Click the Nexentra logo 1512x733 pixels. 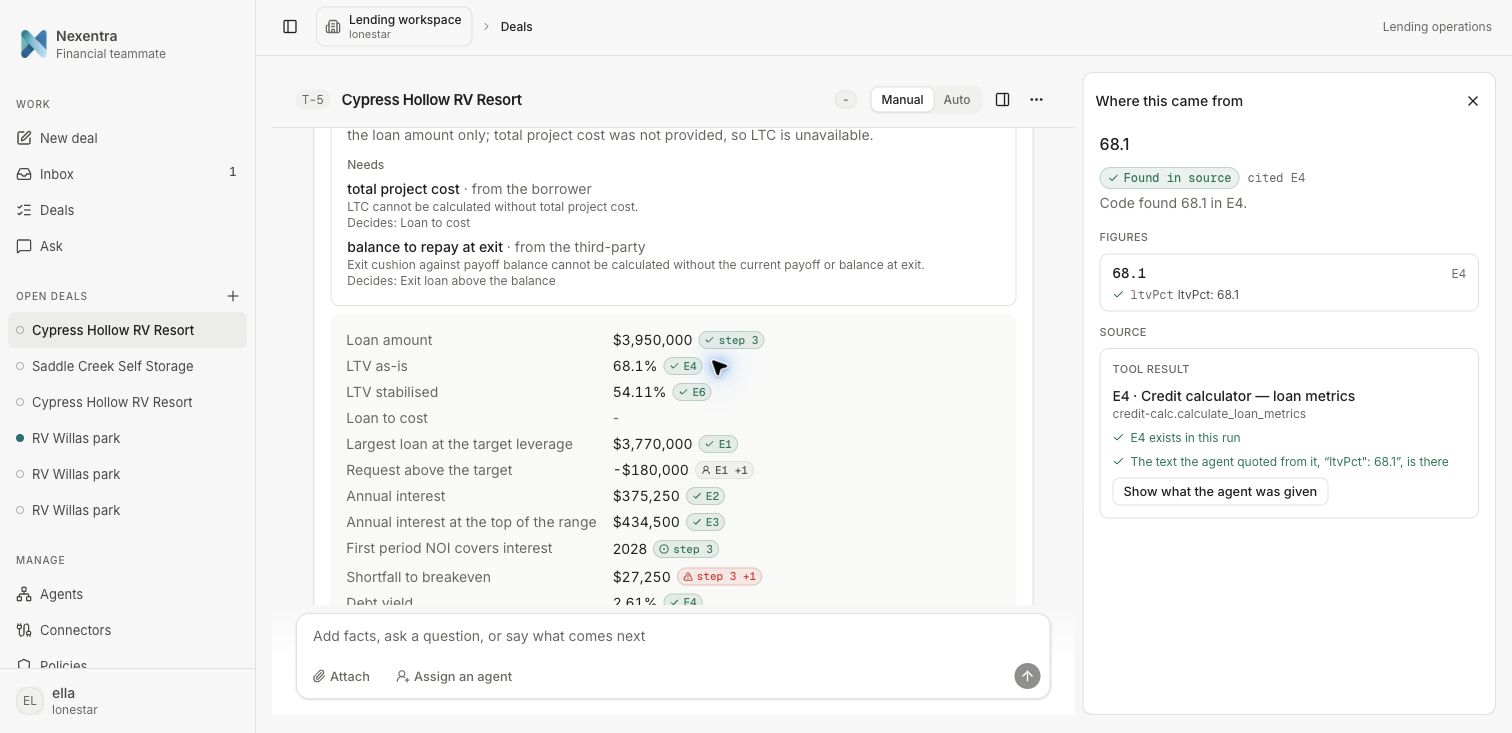point(34,44)
